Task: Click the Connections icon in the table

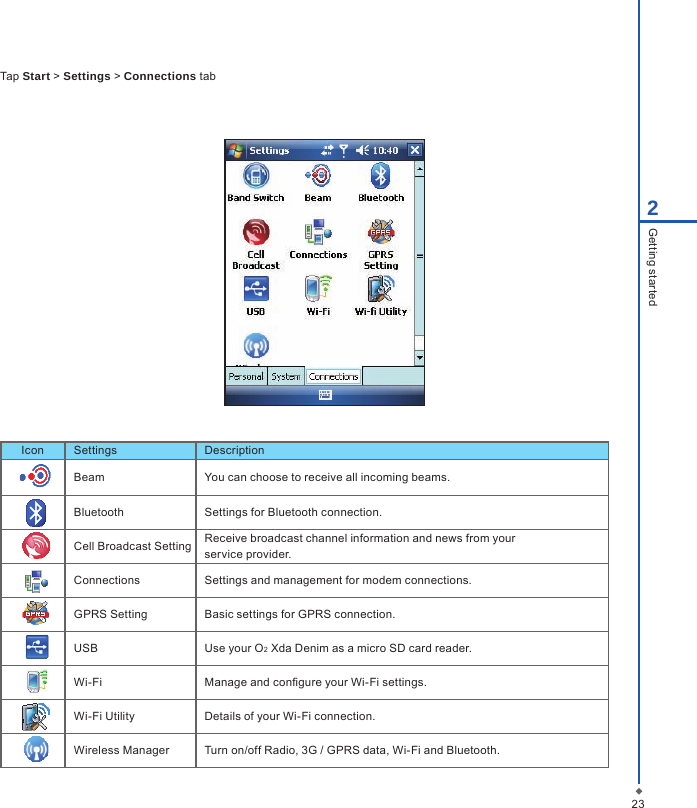Action: [x=36, y=581]
